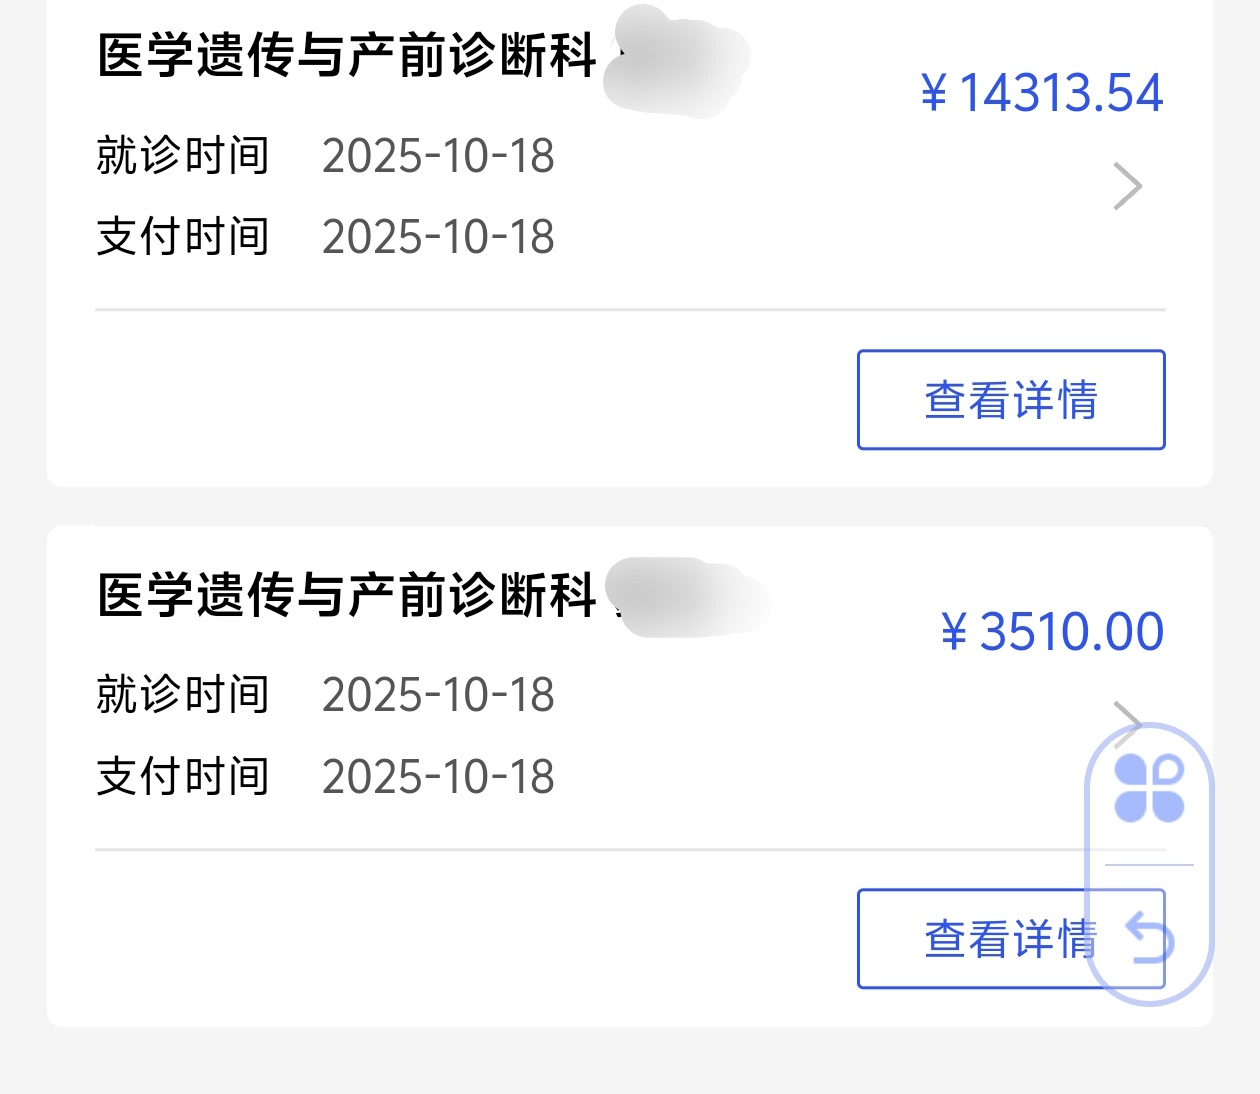Open first 医学遗传与产前诊断科 record title

coord(347,55)
